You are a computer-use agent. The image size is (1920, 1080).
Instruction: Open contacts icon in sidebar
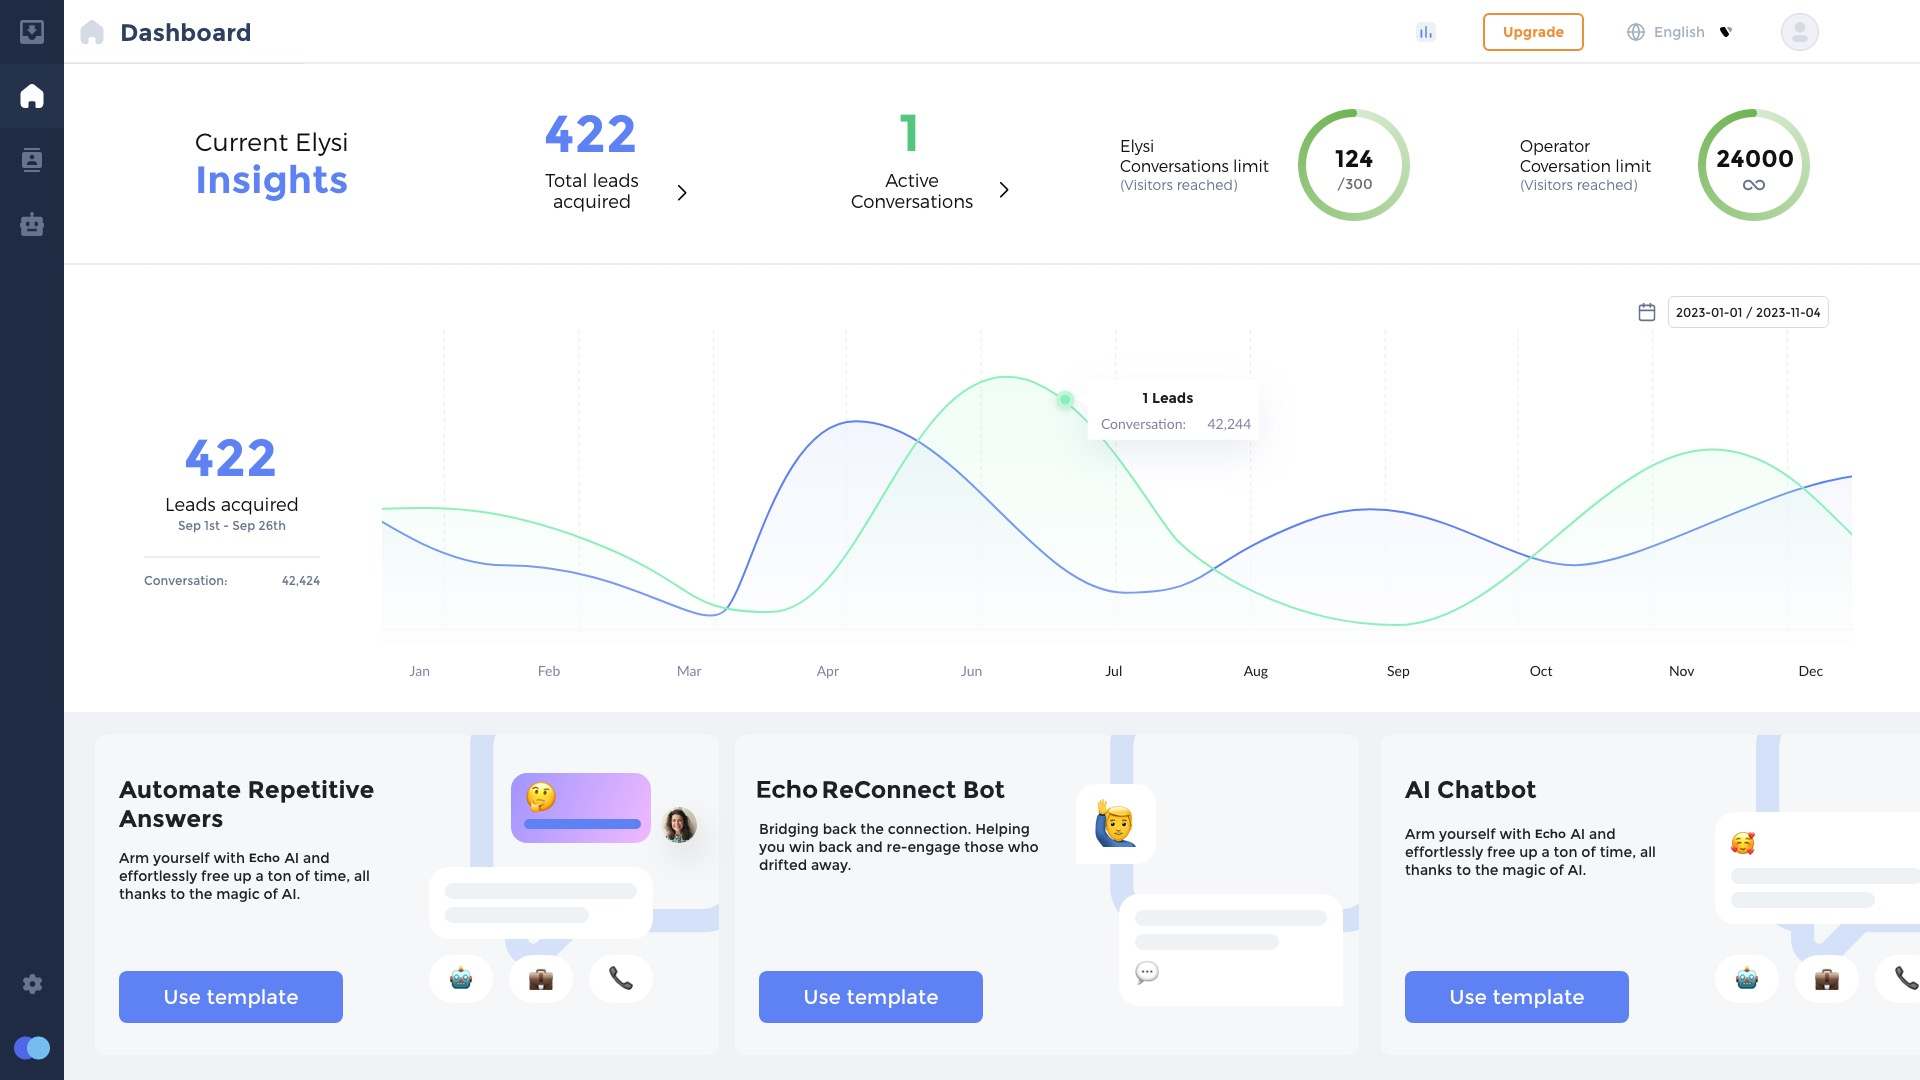click(32, 160)
